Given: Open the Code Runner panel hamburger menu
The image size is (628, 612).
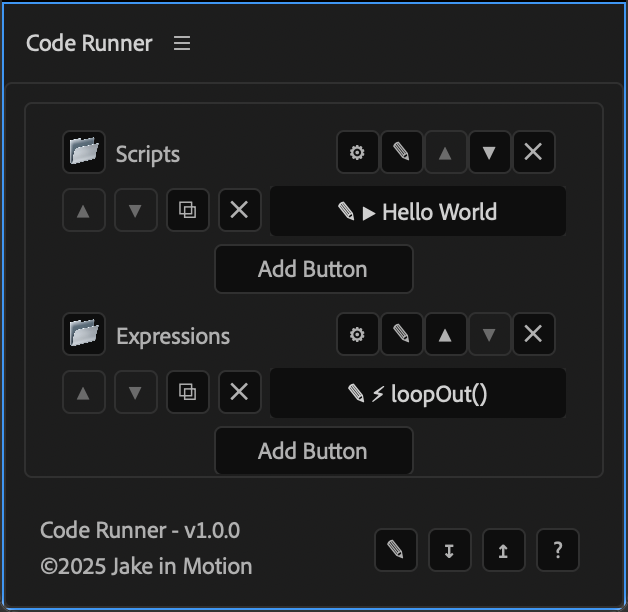Looking at the screenshot, I should [x=182, y=43].
